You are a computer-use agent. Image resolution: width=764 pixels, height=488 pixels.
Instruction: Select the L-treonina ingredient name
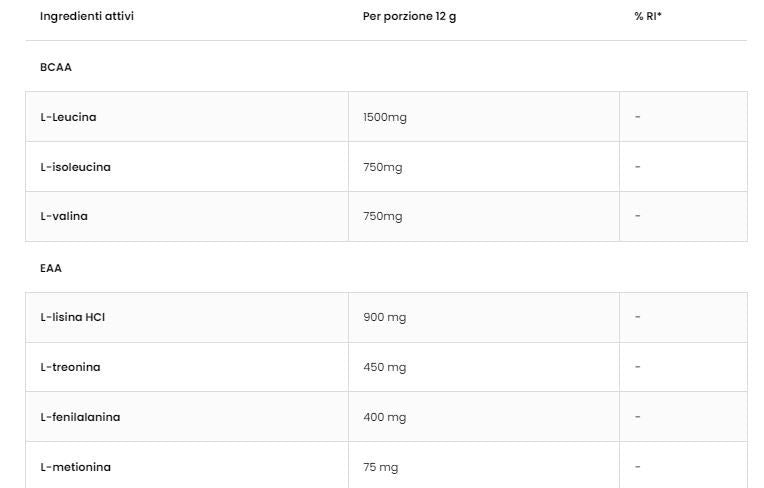click(x=70, y=367)
